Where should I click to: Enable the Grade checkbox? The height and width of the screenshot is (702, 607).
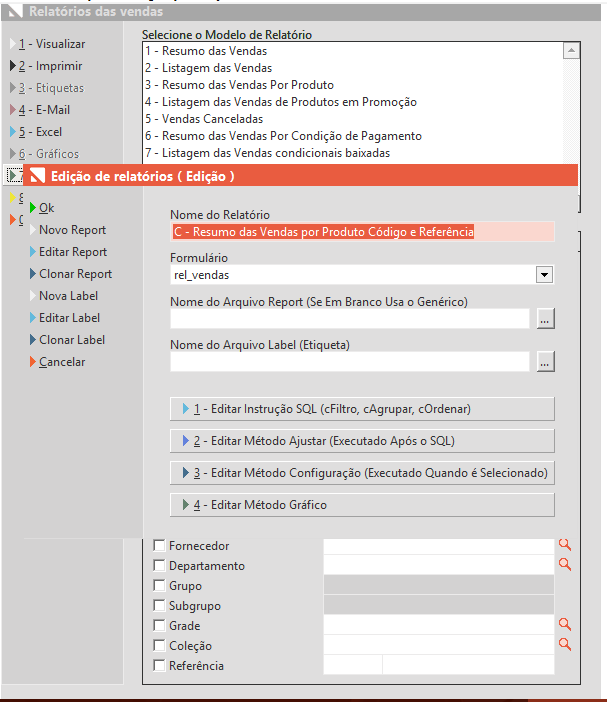pyautogui.click(x=159, y=625)
